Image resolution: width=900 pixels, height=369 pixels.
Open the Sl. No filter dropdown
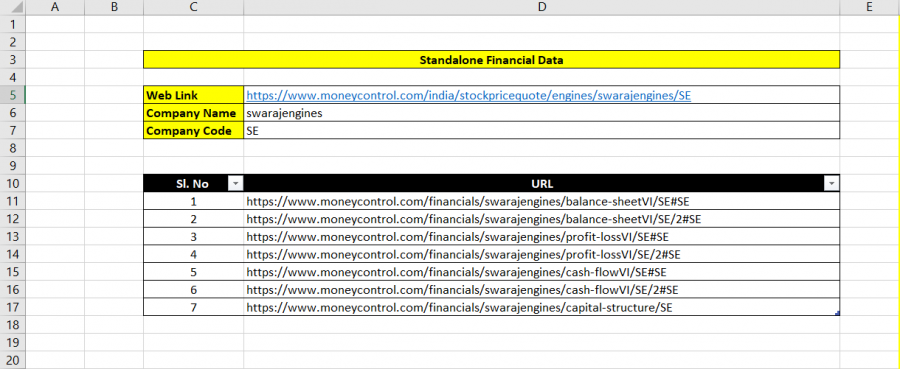(235, 184)
